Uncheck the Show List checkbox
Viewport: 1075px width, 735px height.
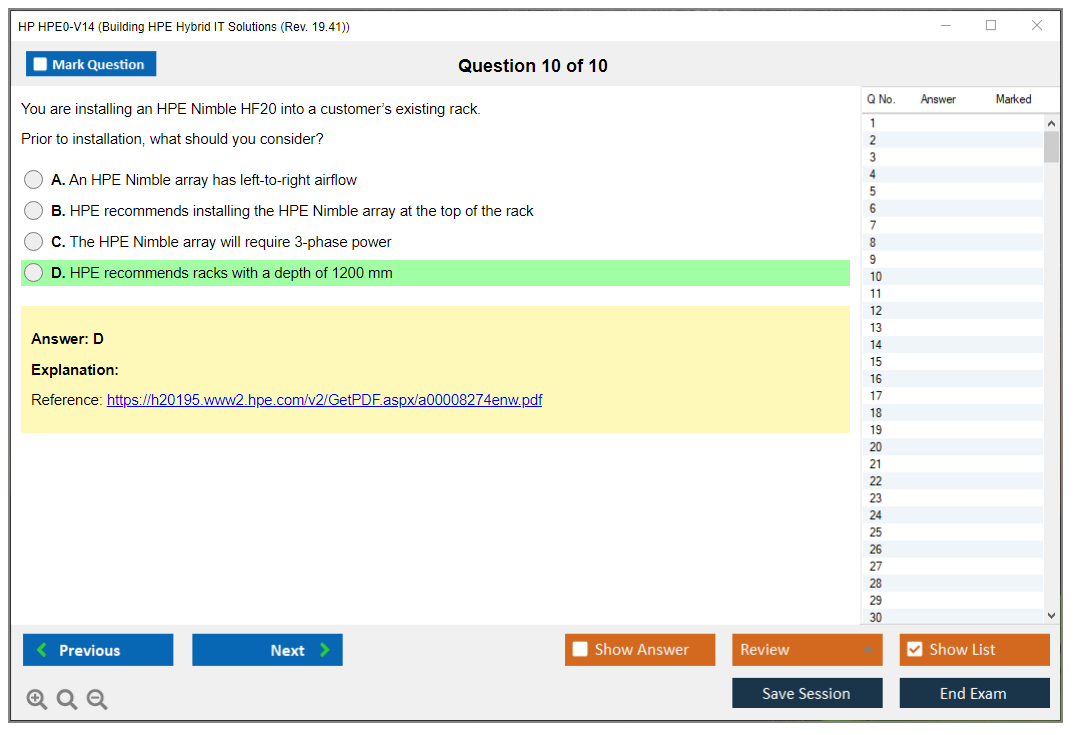[914, 650]
